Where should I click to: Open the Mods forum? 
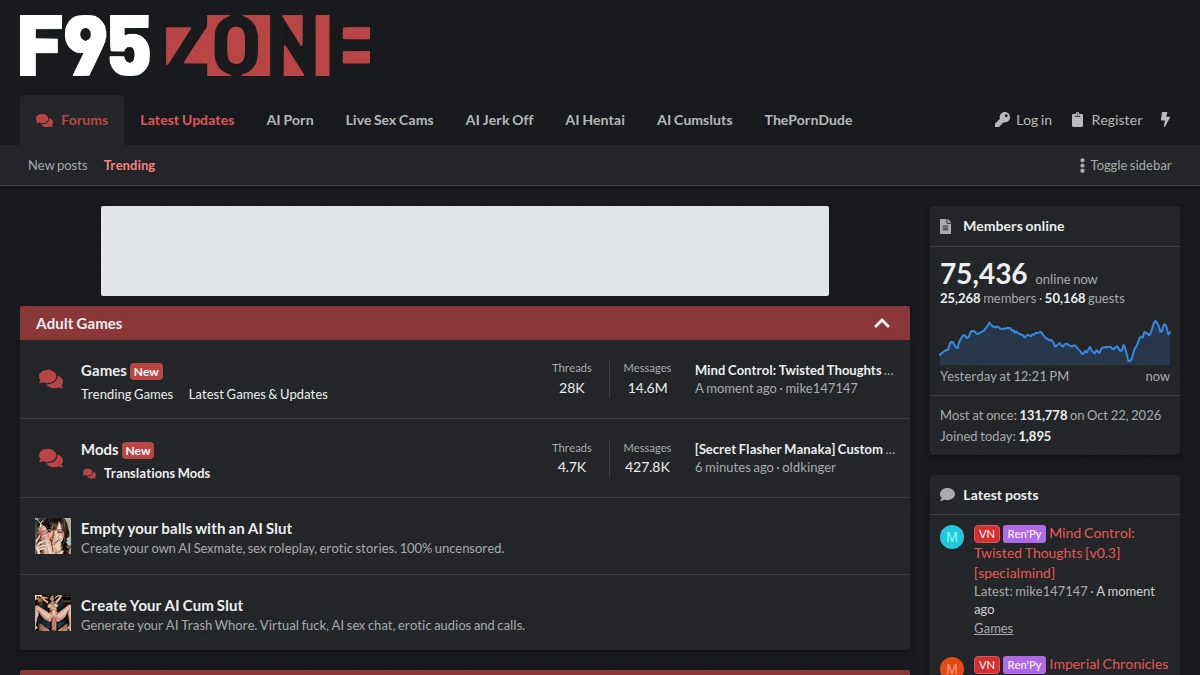(100, 449)
